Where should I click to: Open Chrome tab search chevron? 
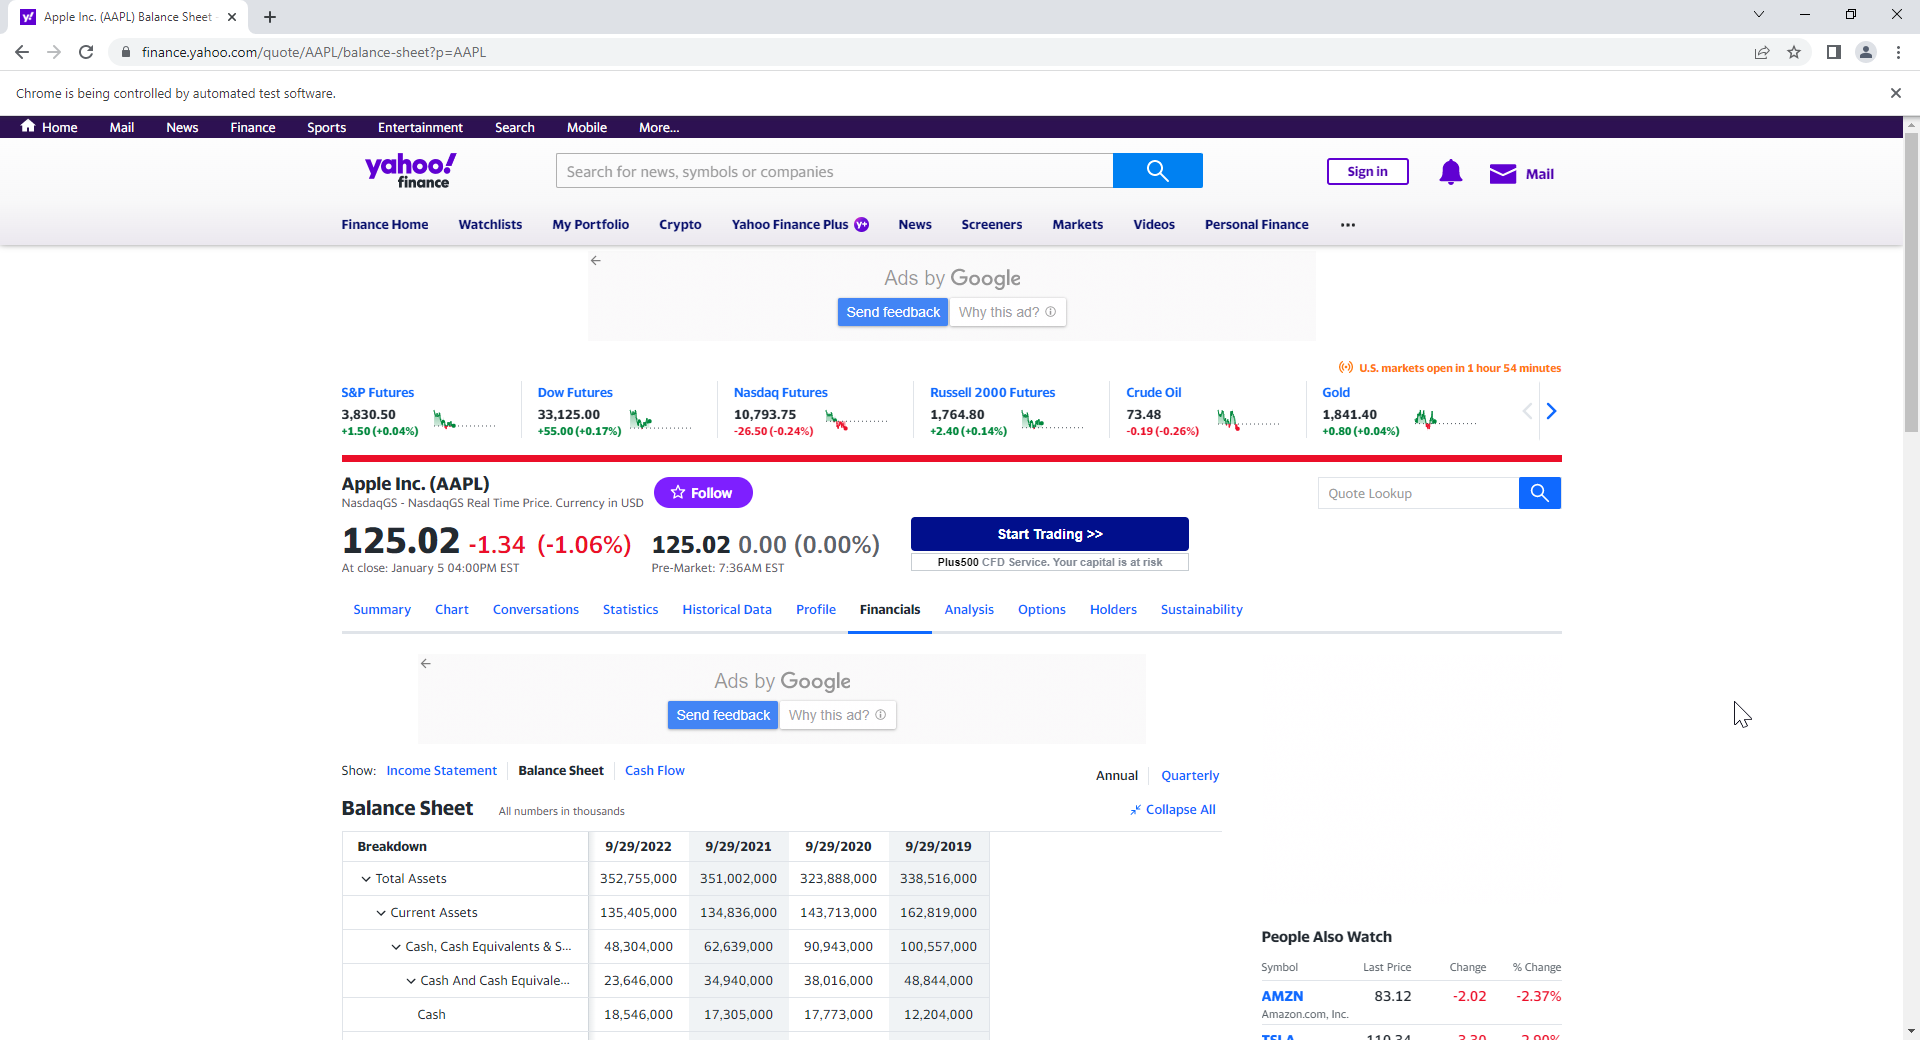tap(1759, 14)
